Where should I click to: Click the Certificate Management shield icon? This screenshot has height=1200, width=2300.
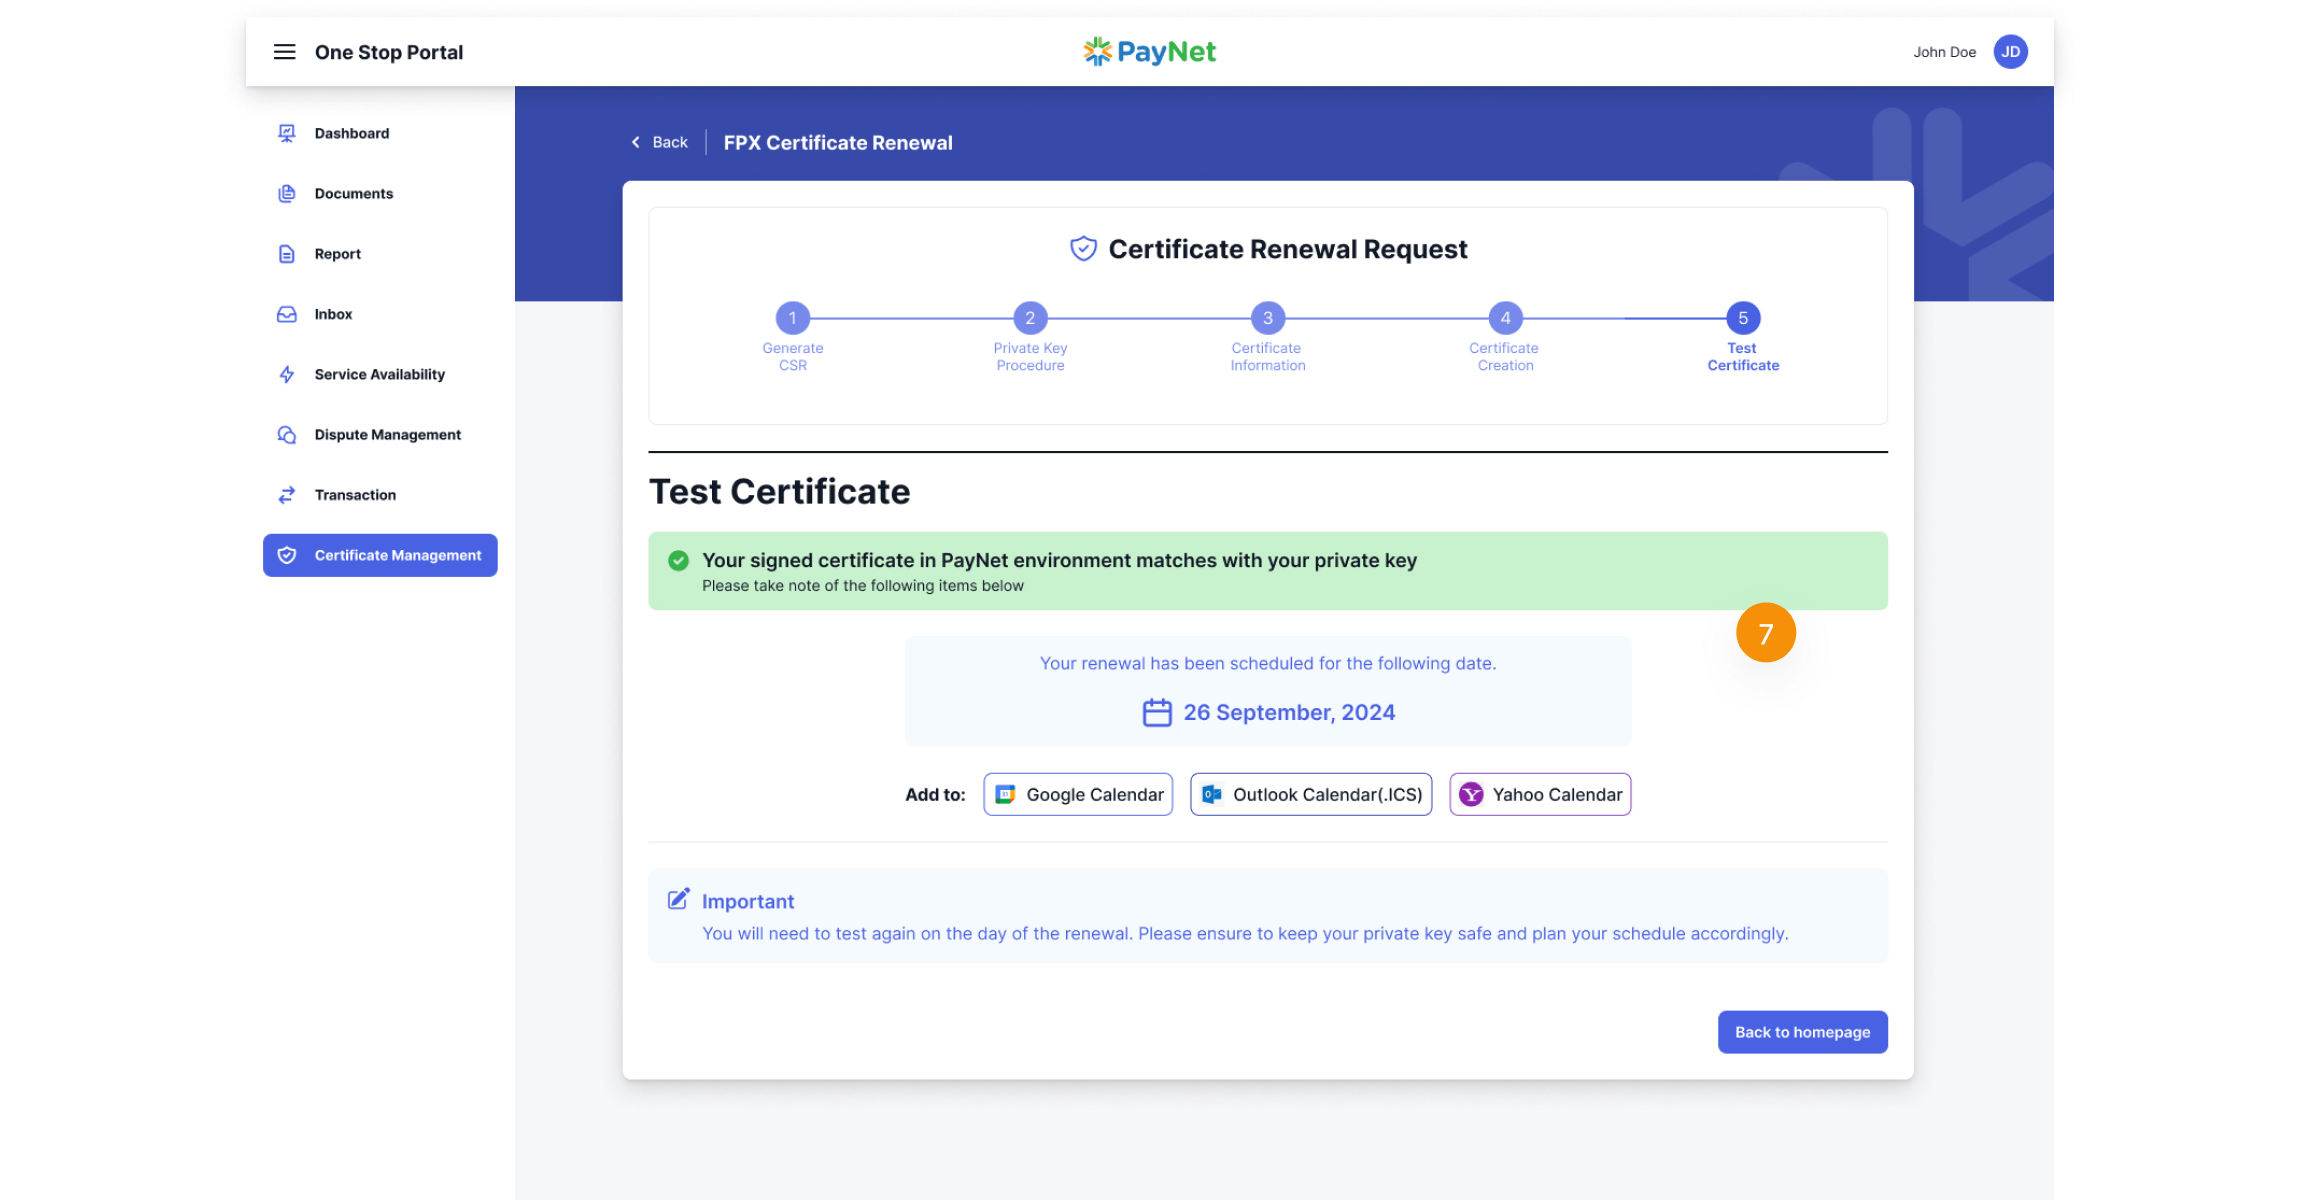pos(287,555)
